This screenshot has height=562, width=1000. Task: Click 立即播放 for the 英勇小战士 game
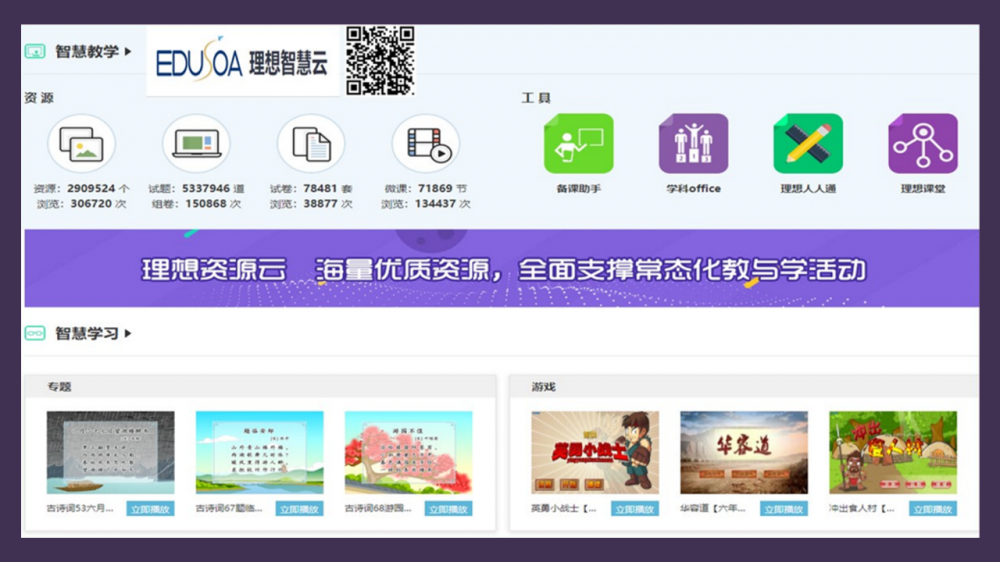pyautogui.click(x=635, y=509)
